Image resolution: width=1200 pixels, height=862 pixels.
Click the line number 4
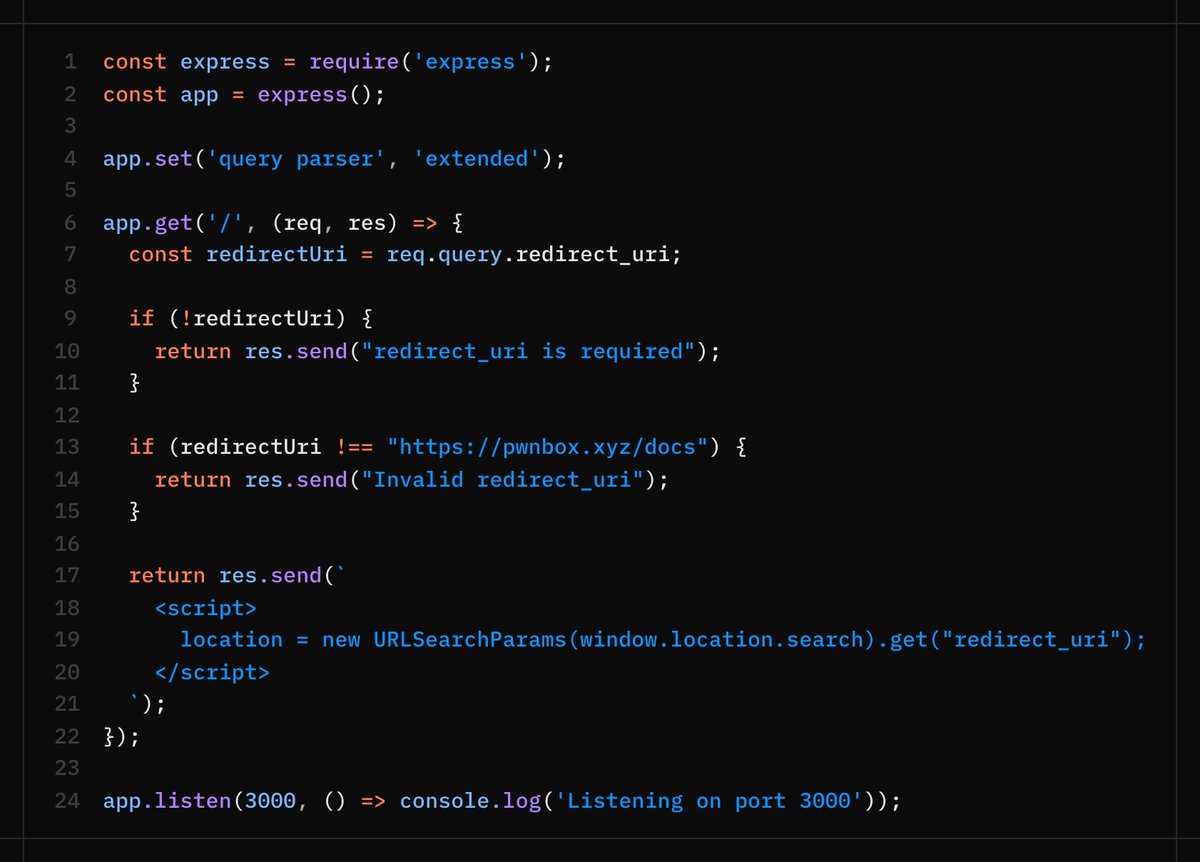pyautogui.click(x=70, y=158)
